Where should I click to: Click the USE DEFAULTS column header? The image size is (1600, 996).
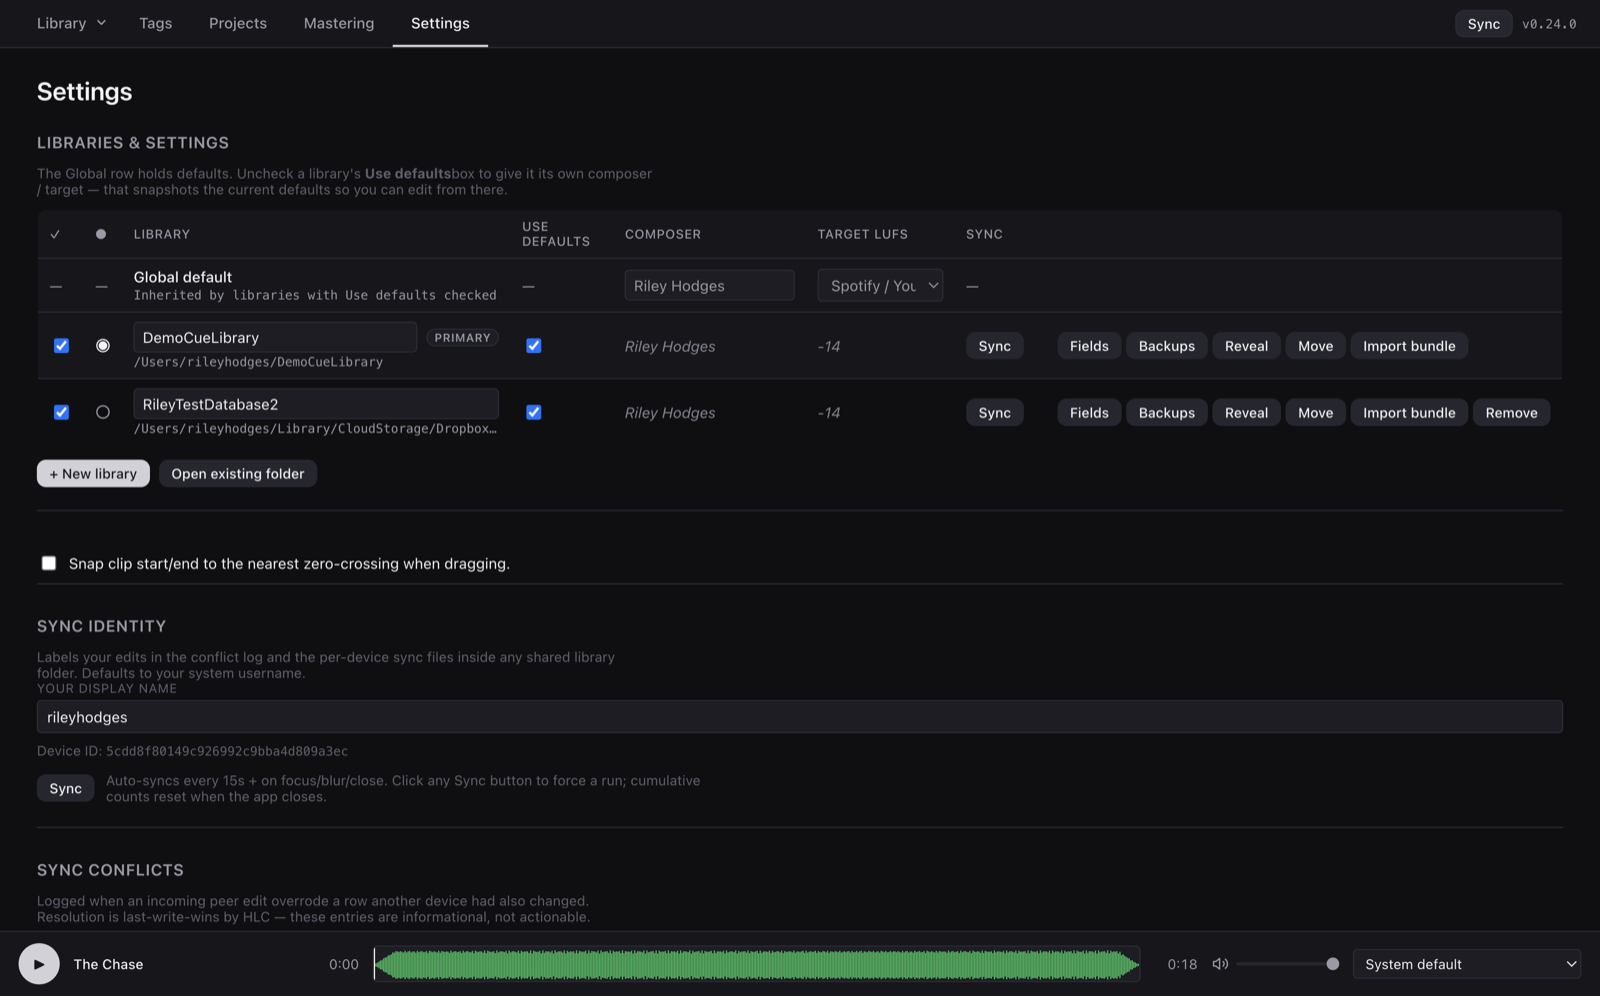click(556, 234)
